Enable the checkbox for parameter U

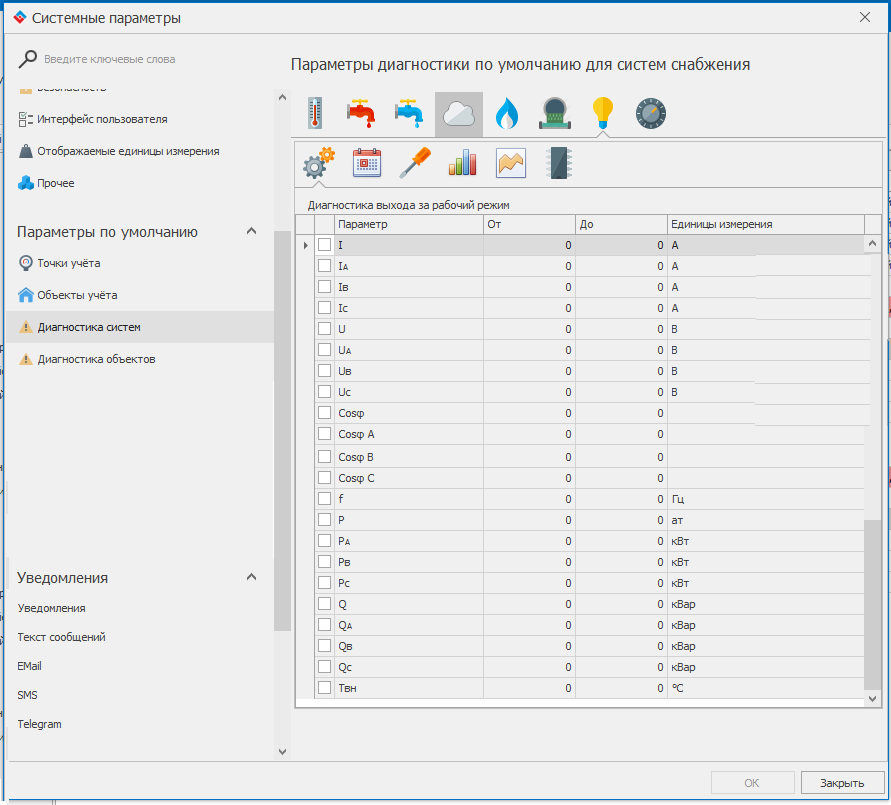click(324, 329)
